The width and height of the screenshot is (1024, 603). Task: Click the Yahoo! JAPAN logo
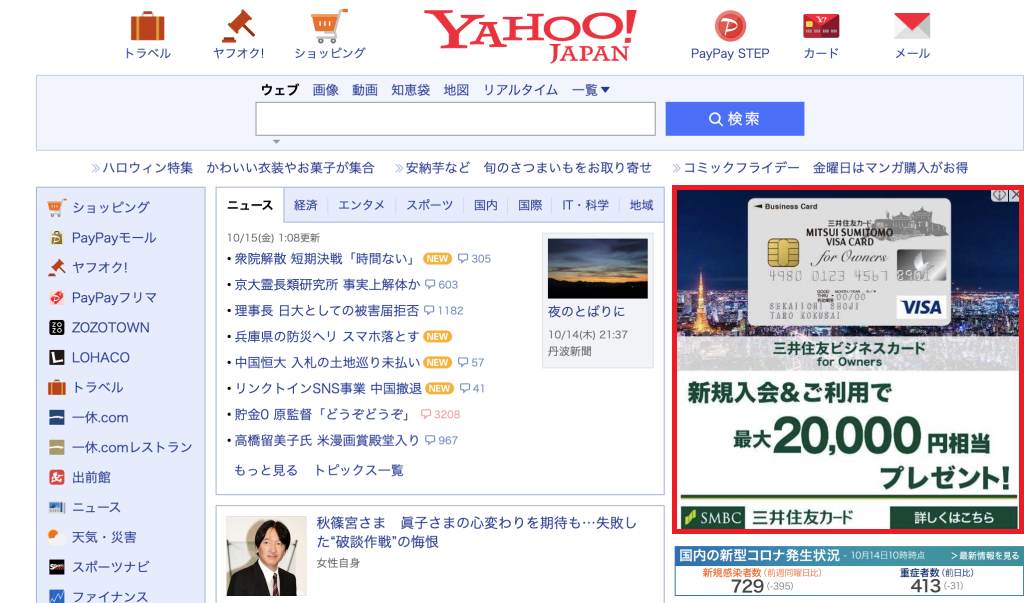click(x=530, y=36)
